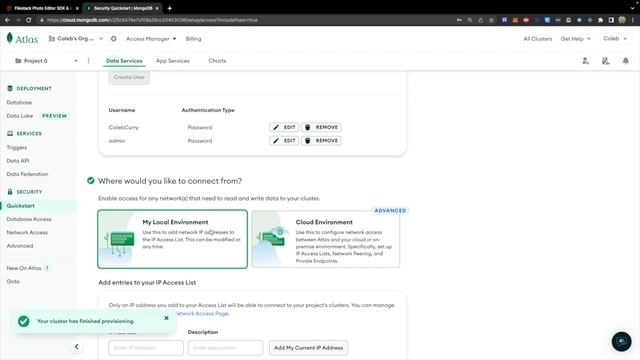Open Goto in sidebar
The image size is (640, 360).
click(x=13, y=281)
